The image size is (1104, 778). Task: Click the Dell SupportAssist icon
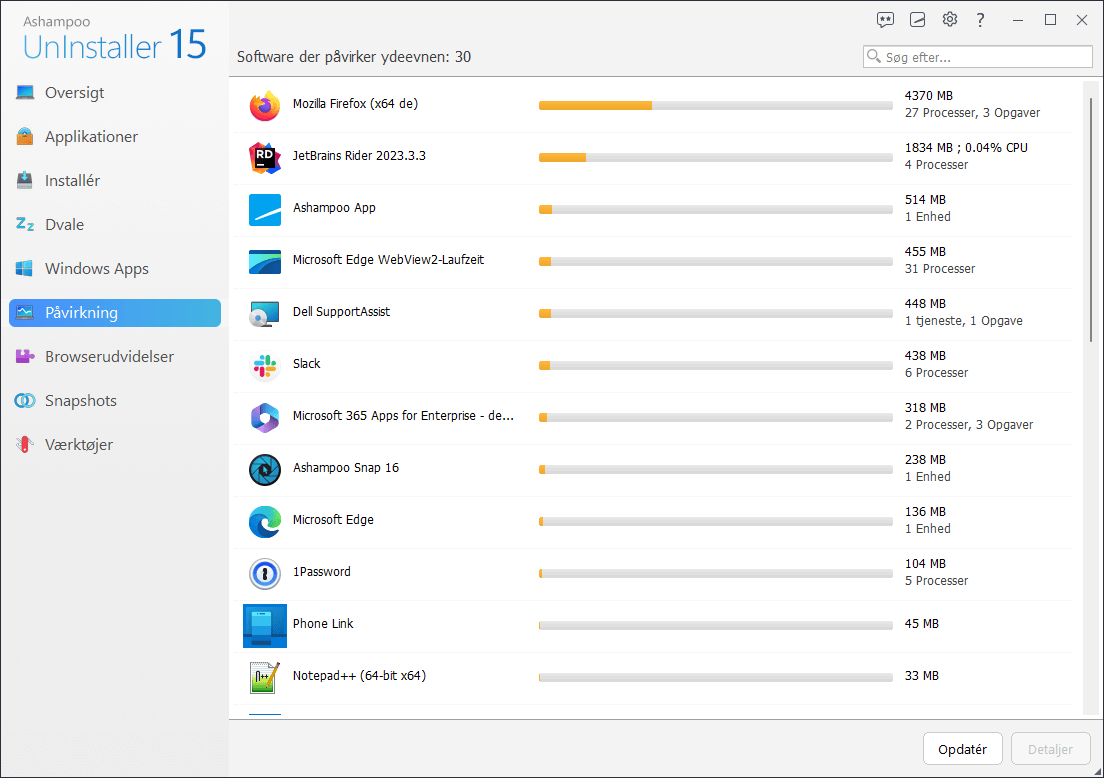pos(265,314)
